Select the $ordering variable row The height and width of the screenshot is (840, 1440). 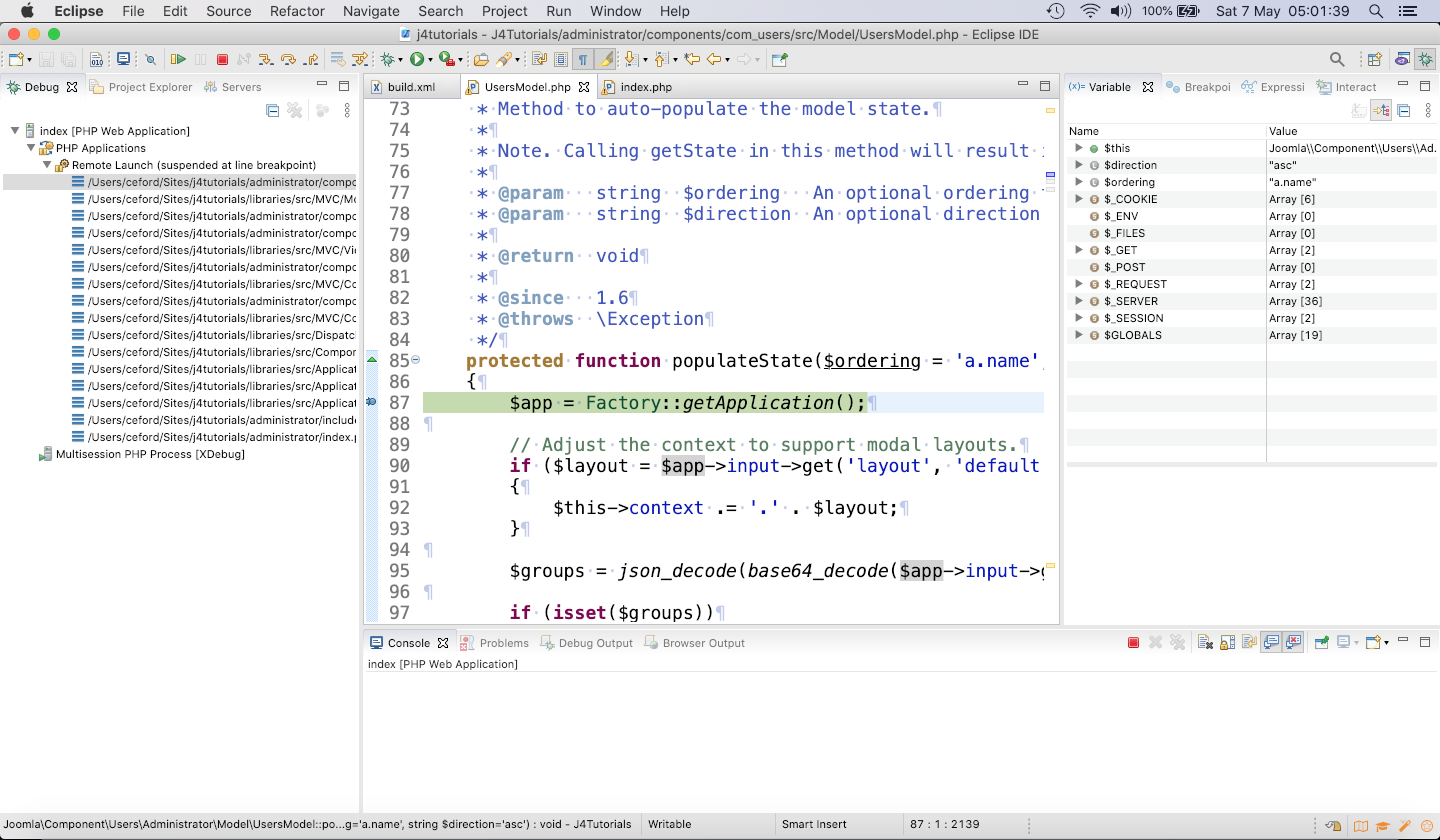(x=1252, y=182)
